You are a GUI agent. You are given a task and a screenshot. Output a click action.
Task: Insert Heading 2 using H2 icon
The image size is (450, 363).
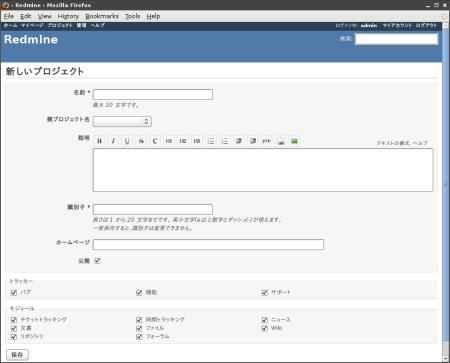183,141
